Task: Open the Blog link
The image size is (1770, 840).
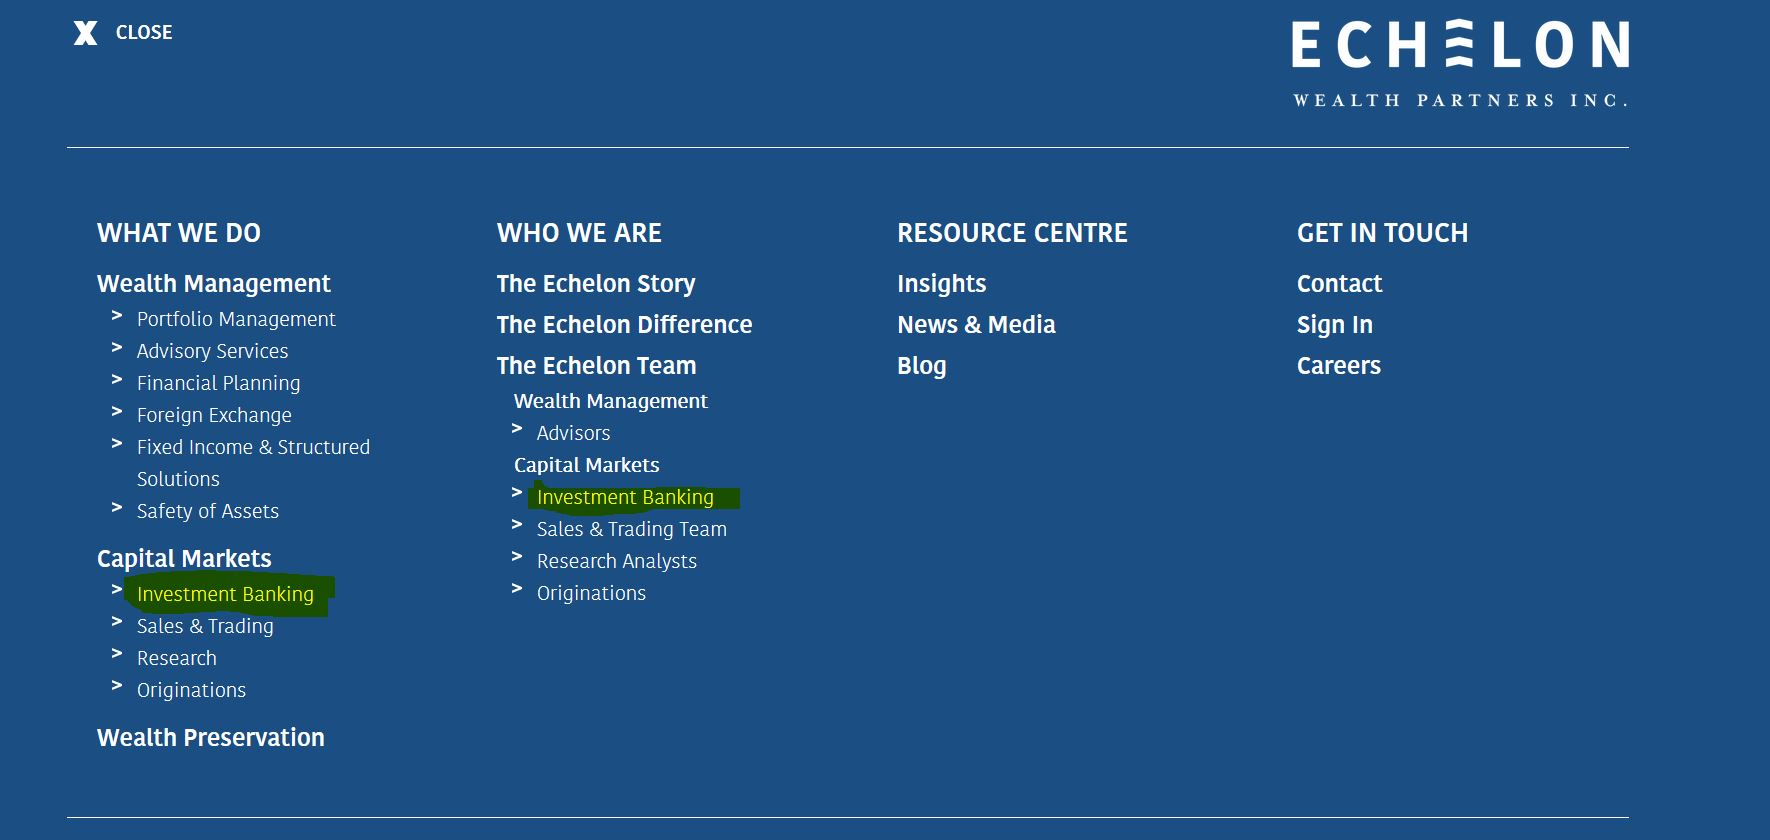Action: pos(922,366)
